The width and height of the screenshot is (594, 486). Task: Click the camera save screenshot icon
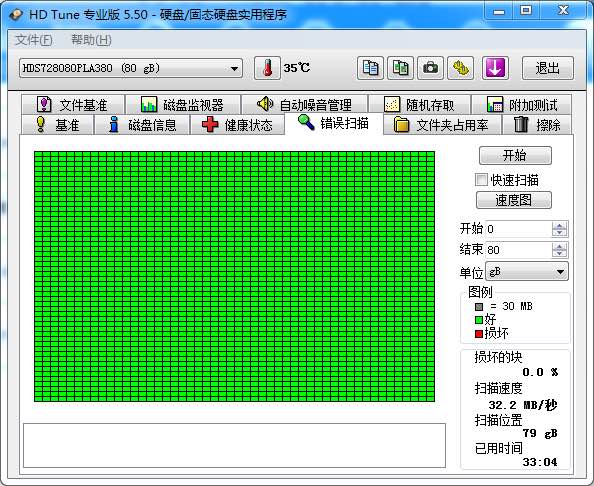(430, 68)
